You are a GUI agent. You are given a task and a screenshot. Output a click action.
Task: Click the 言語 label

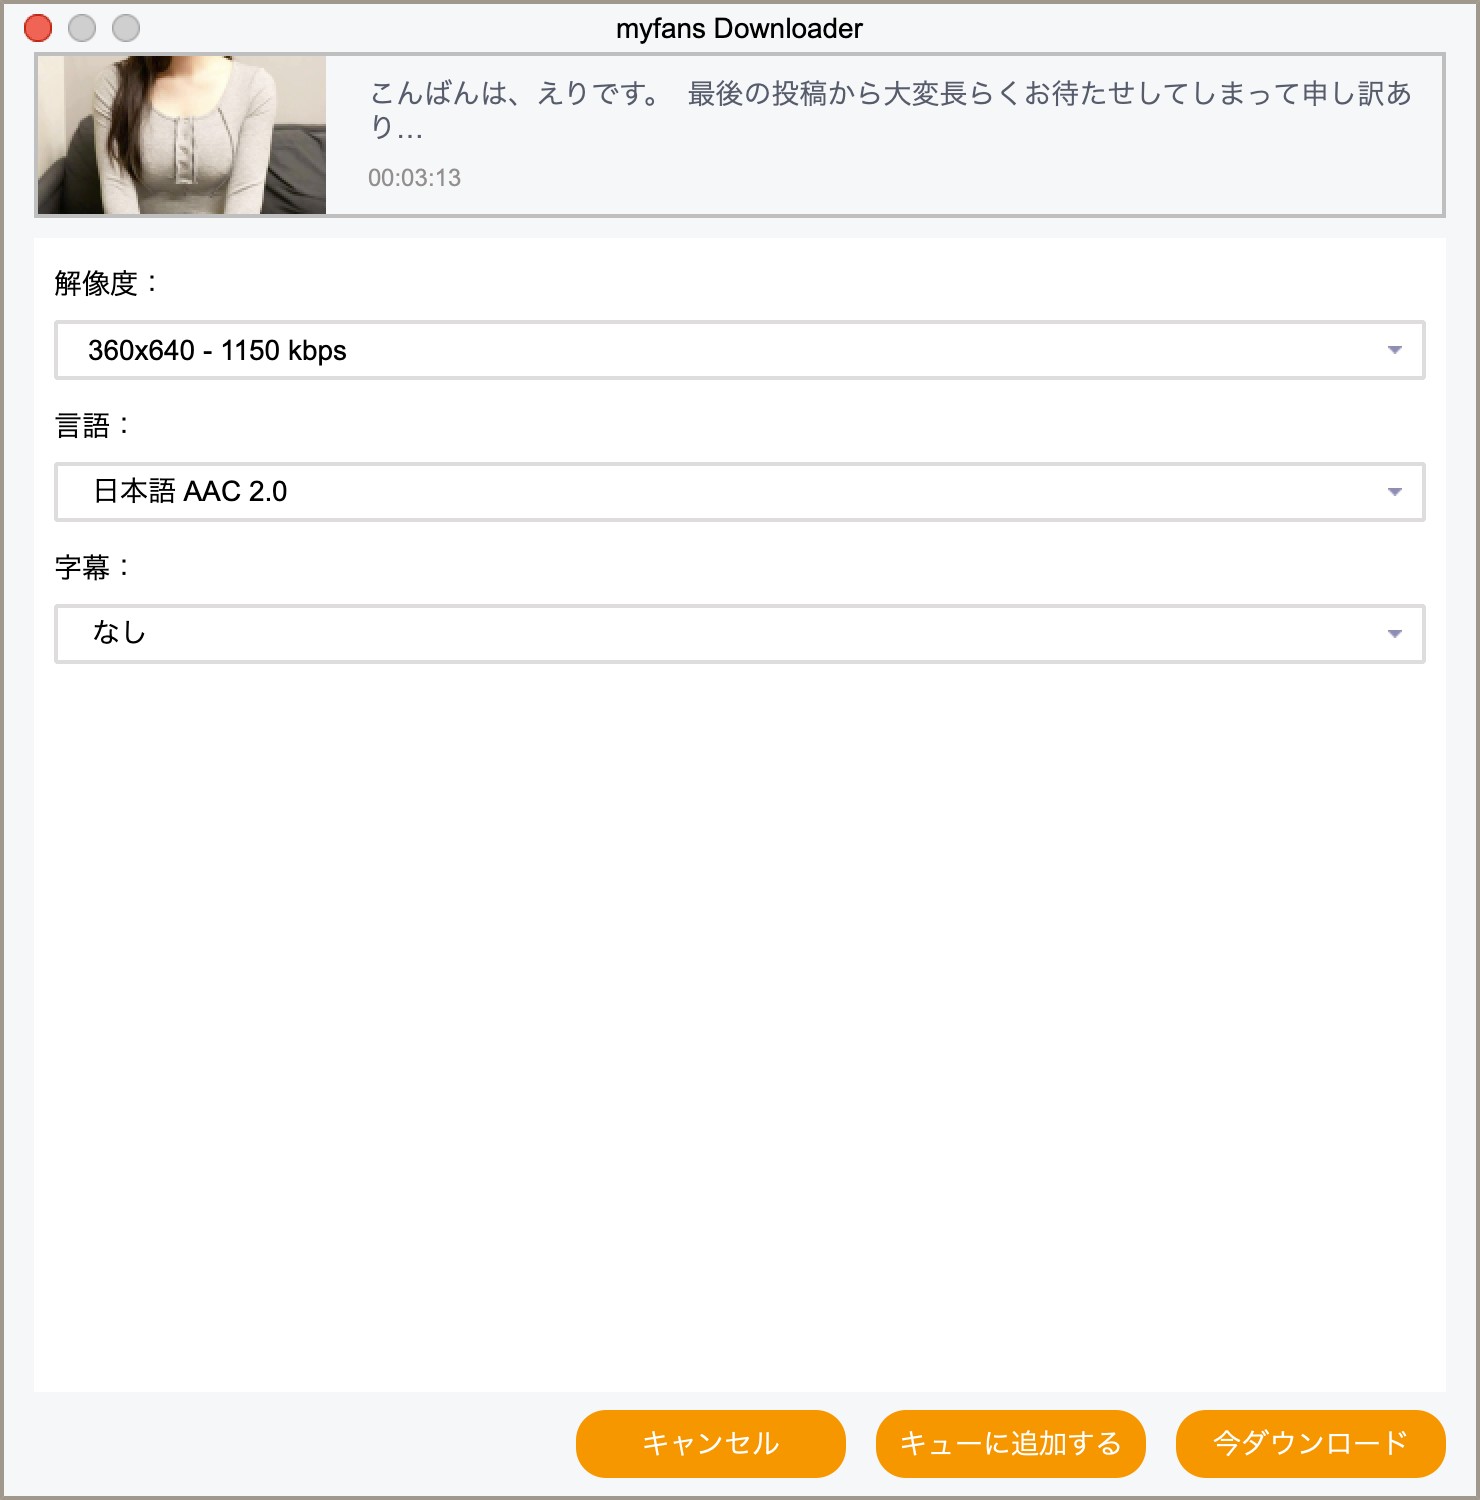[93, 426]
